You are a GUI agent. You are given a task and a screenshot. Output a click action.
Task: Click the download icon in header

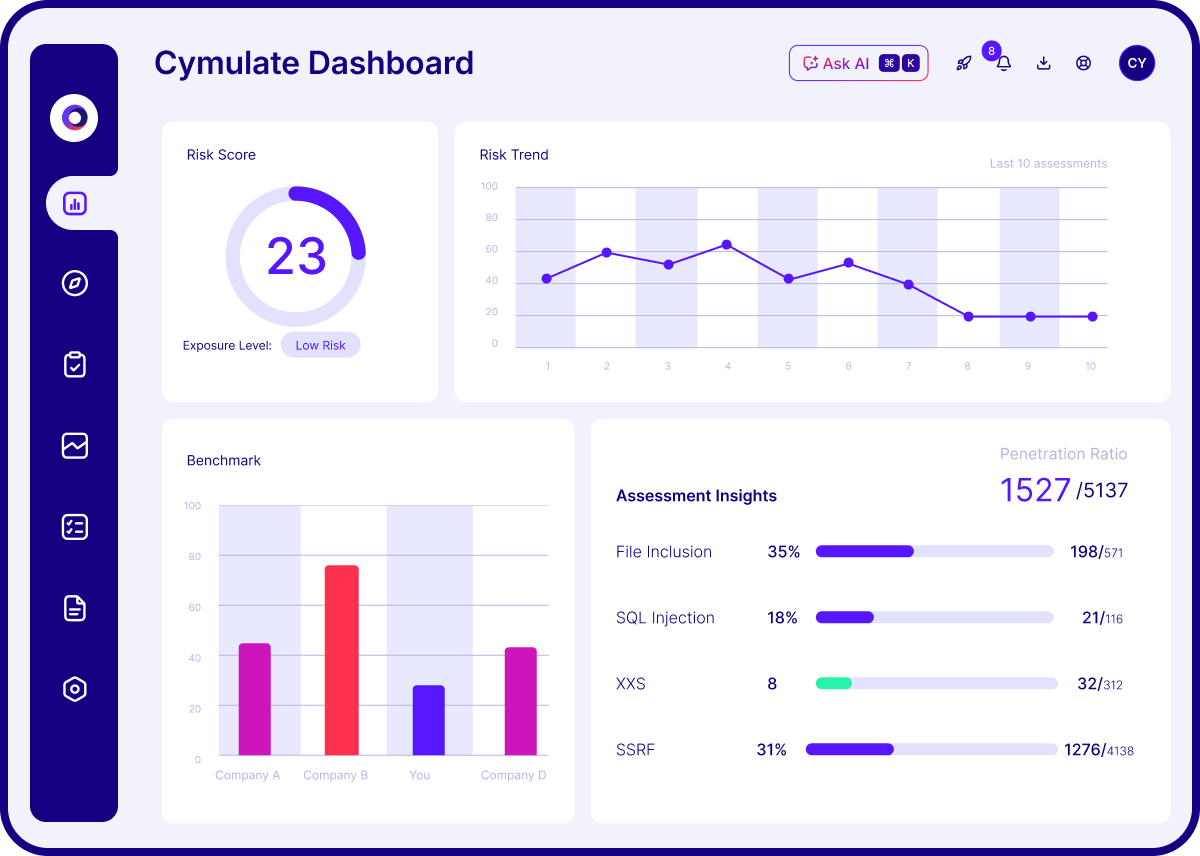[1043, 63]
